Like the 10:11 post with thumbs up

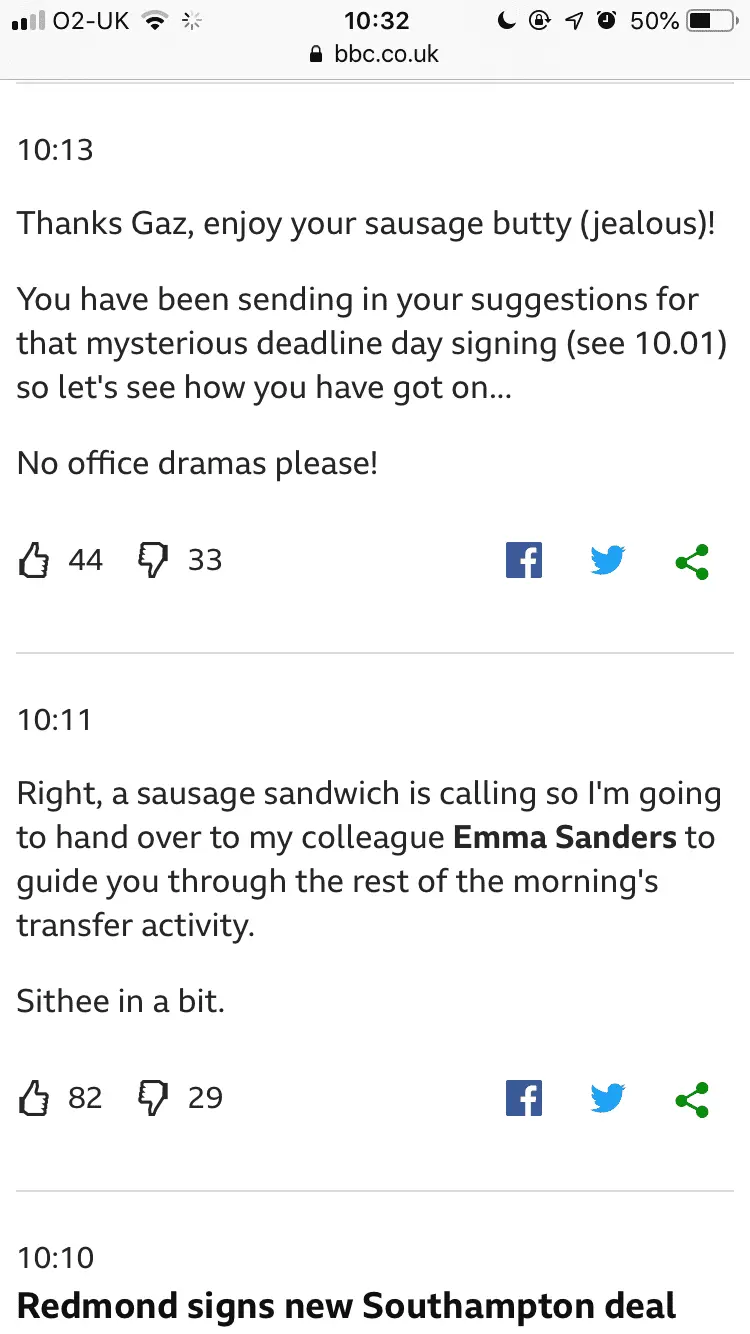[35, 1098]
